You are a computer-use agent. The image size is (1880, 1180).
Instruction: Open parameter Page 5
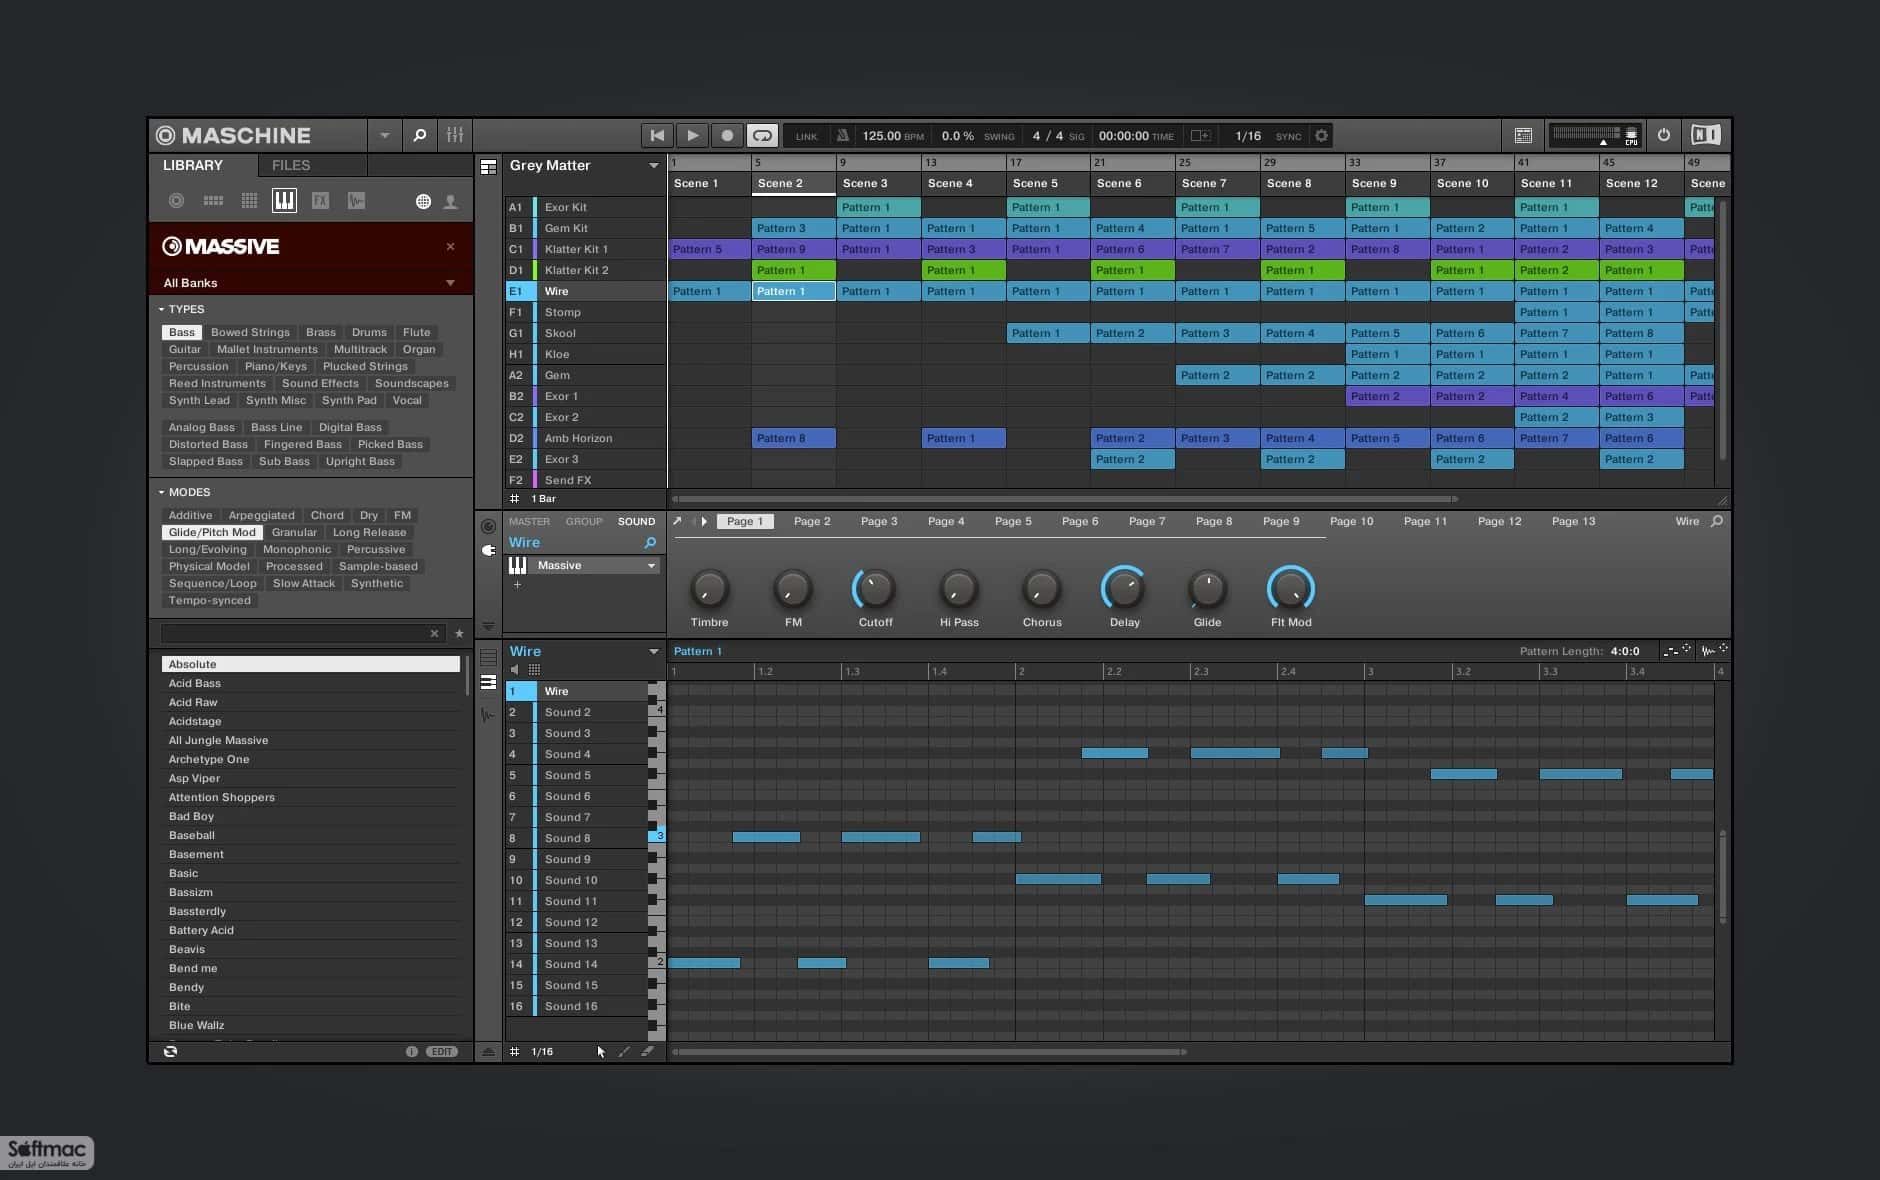(x=1013, y=521)
